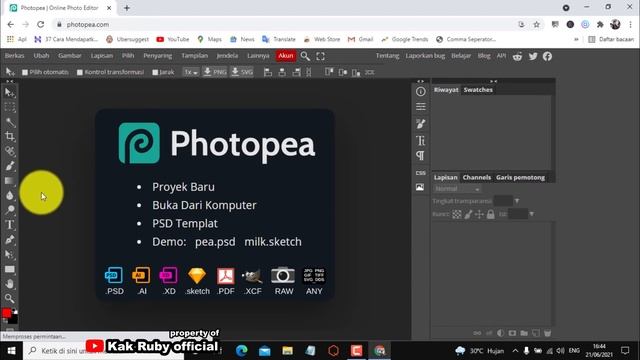Click Buka Dari Komputer link

[x=204, y=205]
